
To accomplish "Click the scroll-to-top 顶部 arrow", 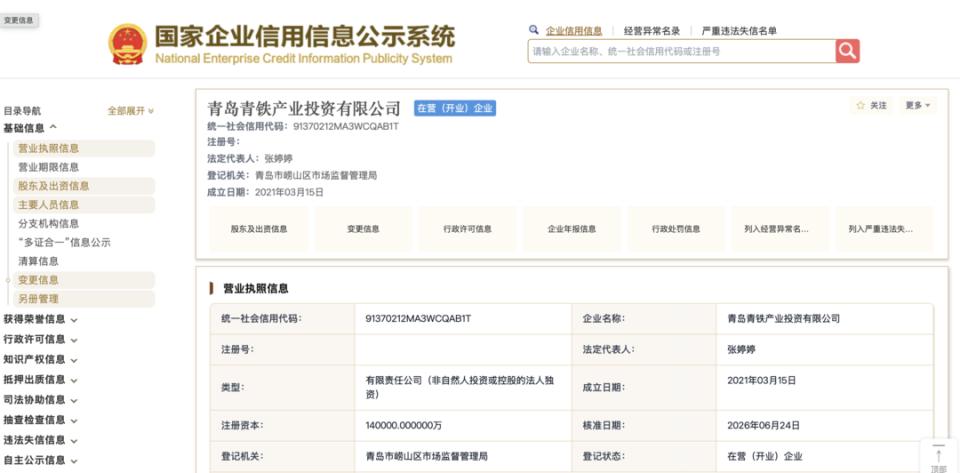I will tap(939, 456).
